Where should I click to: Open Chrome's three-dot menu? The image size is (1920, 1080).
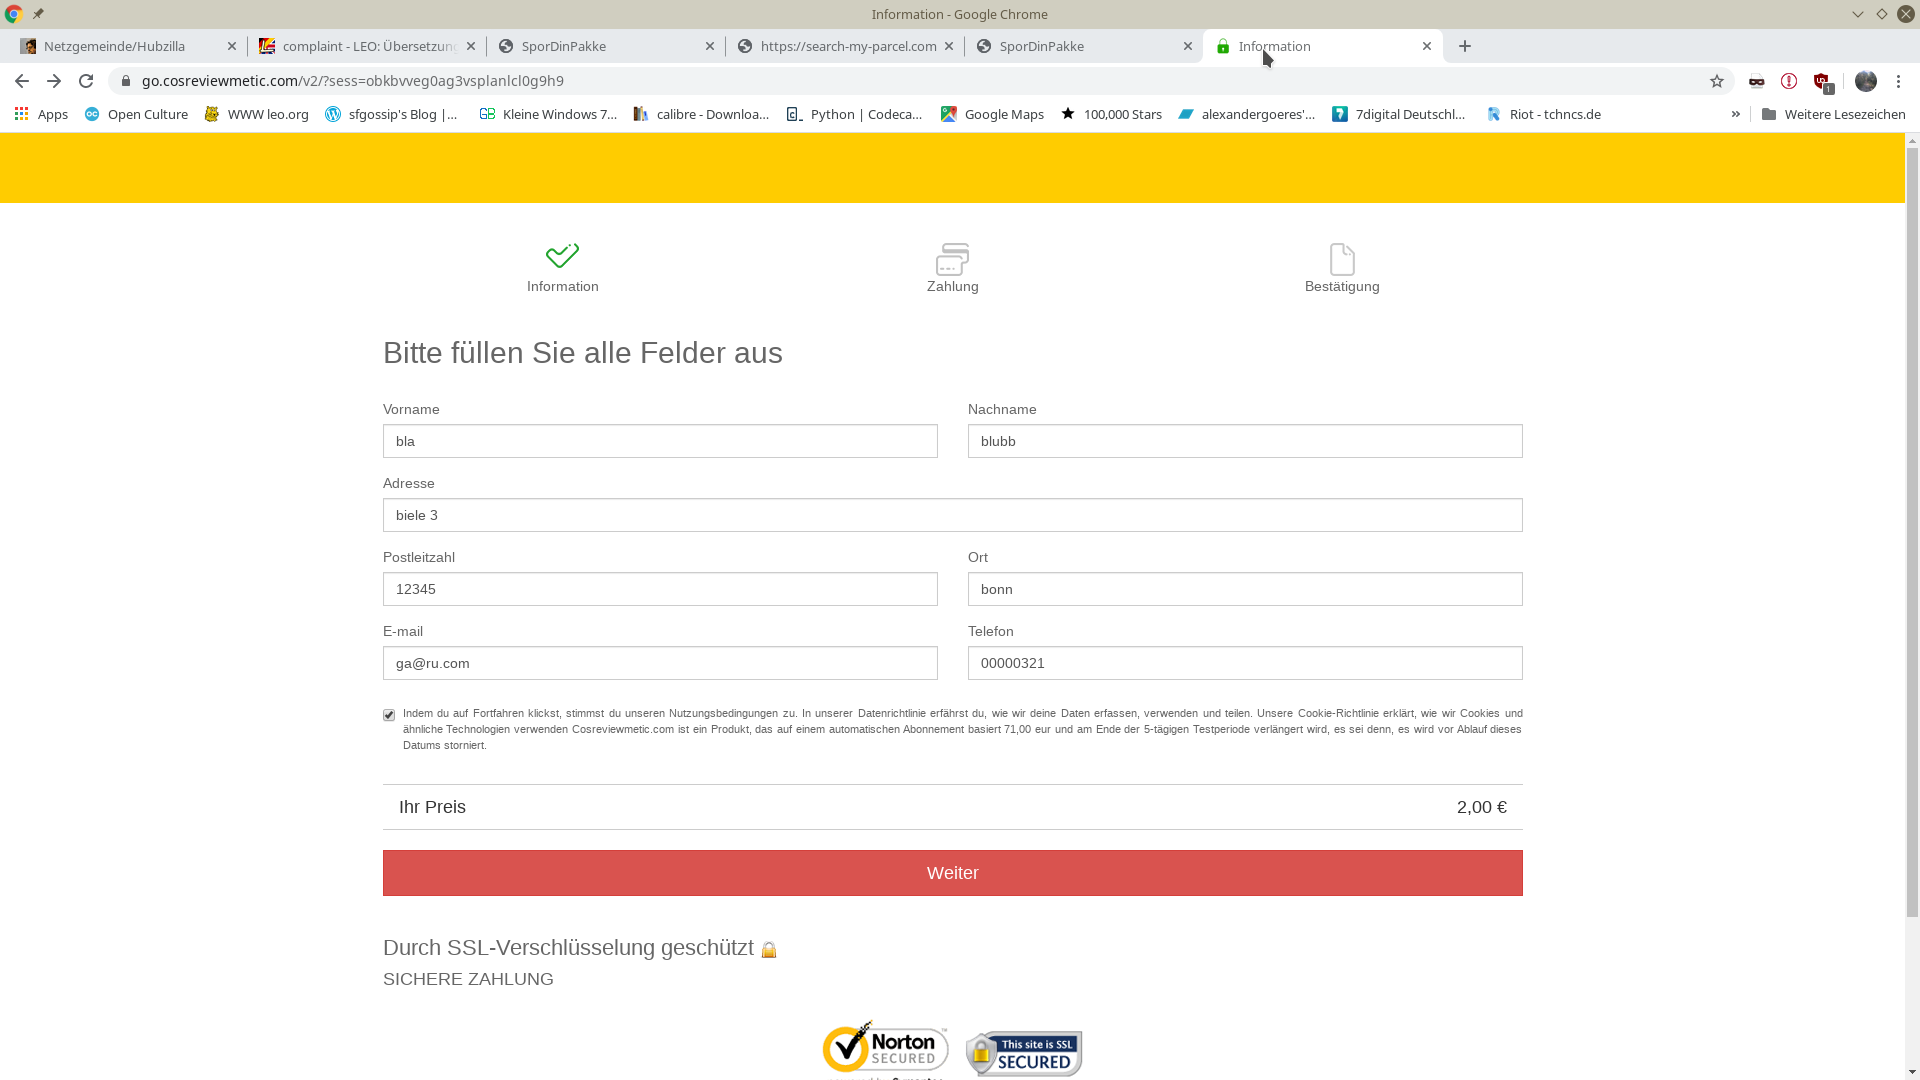[x=1898, y=81]
